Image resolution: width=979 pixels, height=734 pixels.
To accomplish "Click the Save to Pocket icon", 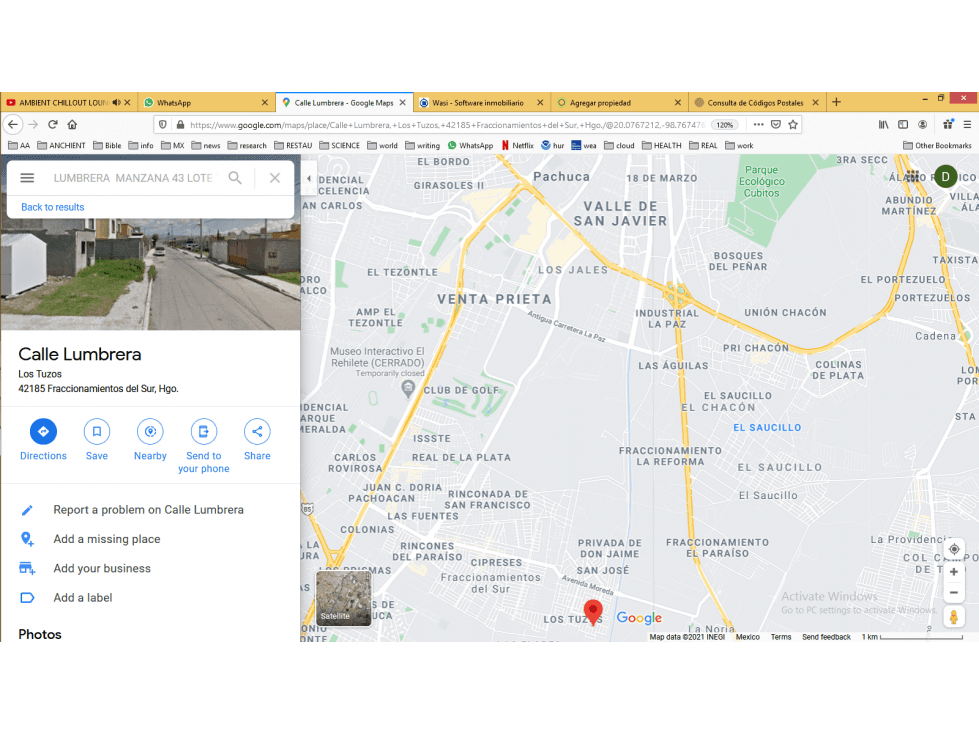I will (775, 124).
